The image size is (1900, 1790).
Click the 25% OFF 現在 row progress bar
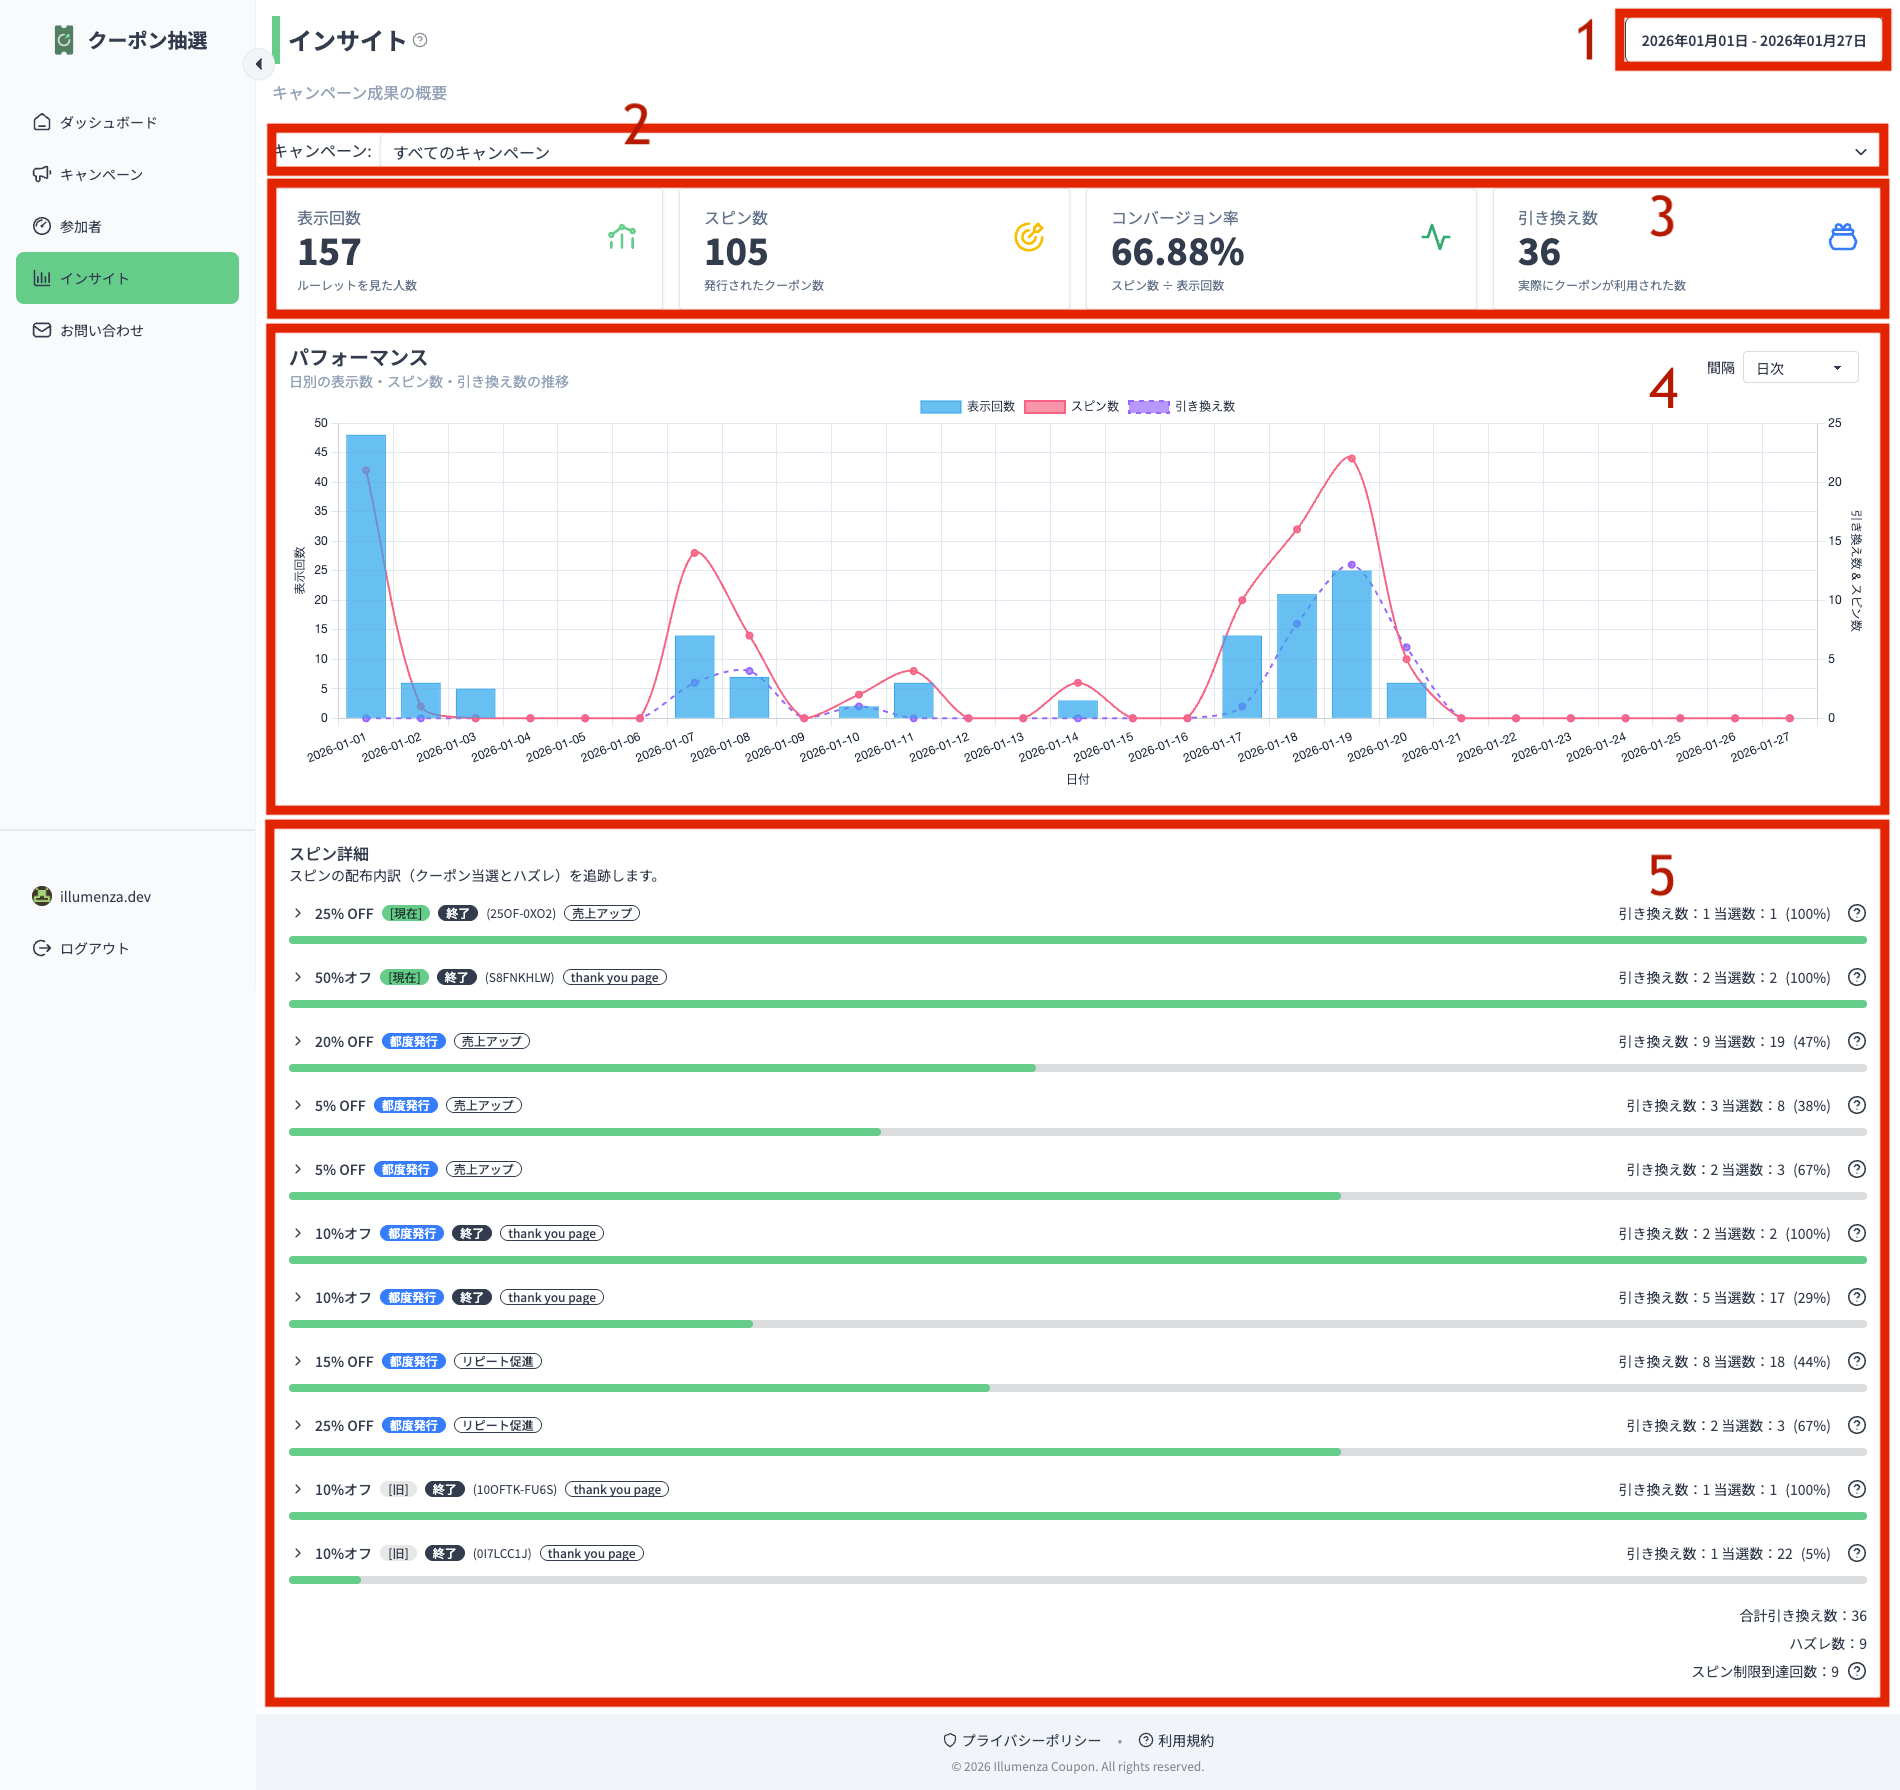[x=1076, y=940]
